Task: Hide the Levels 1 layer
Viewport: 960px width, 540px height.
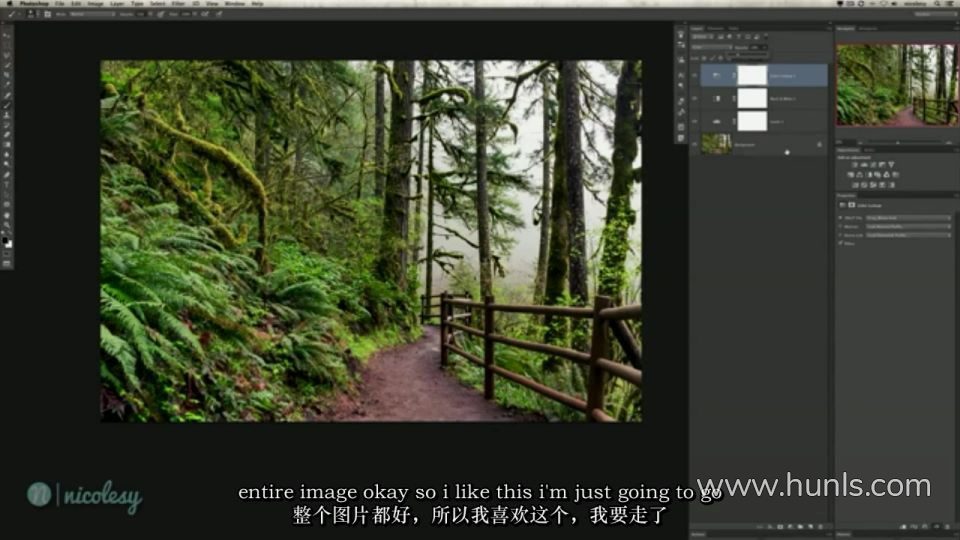Action: click(x=694, y=121)
